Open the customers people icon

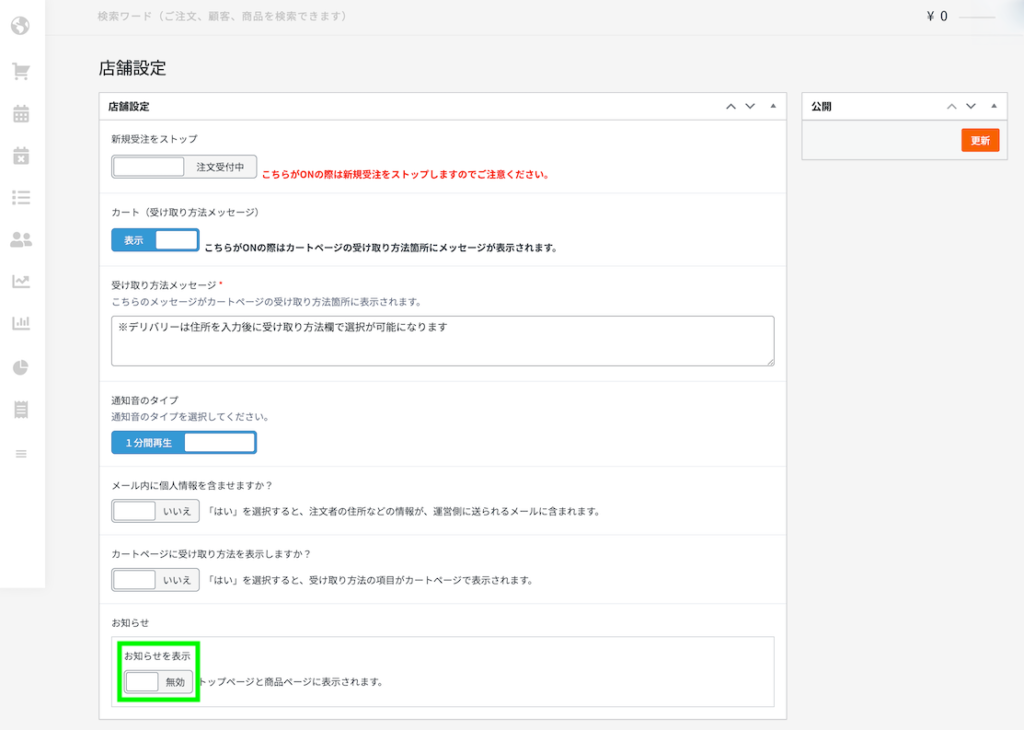[x=21, y=240]
